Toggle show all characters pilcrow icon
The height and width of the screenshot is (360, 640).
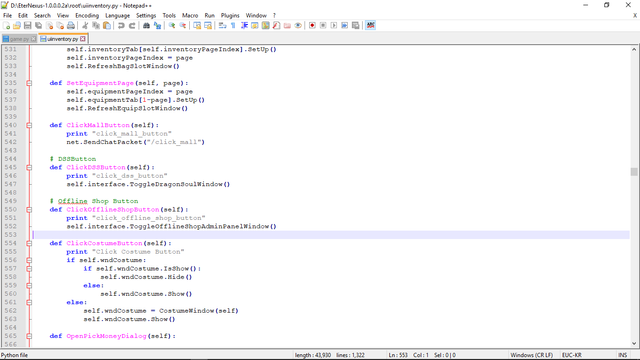tap(233, 25)
